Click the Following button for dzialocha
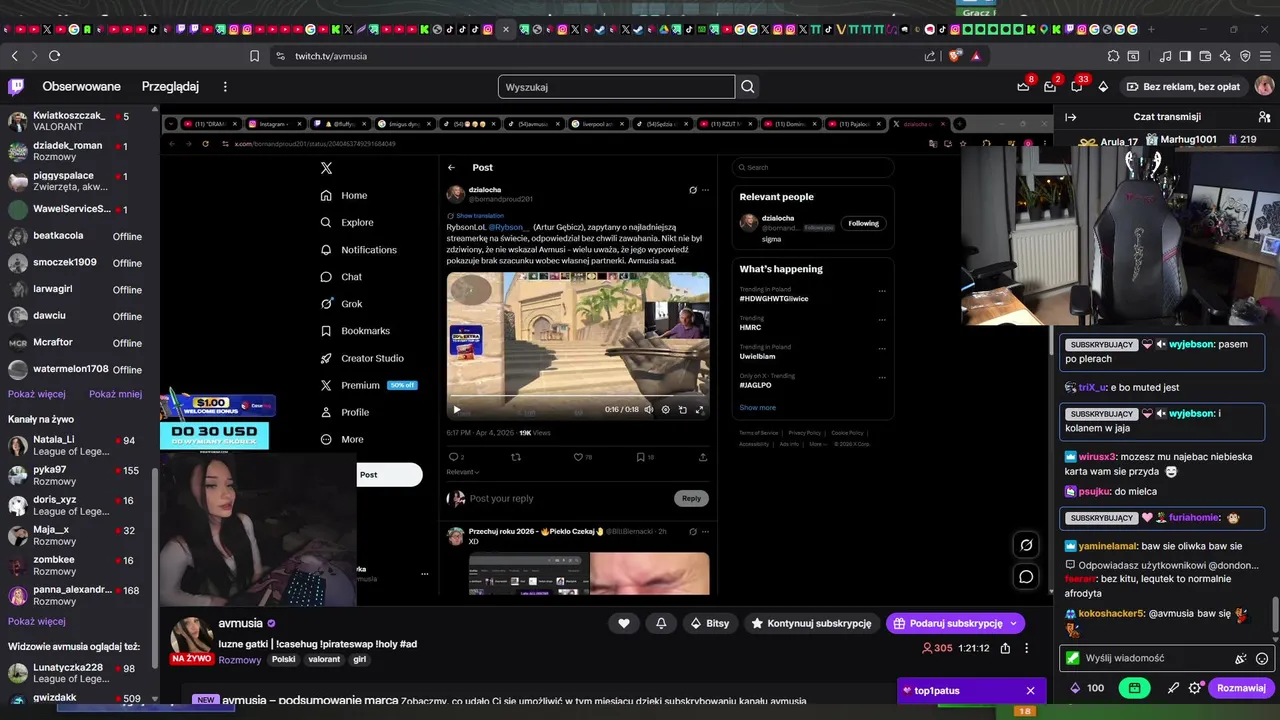Viewport: 1280px width, 720px height. (x=864, y=223)
